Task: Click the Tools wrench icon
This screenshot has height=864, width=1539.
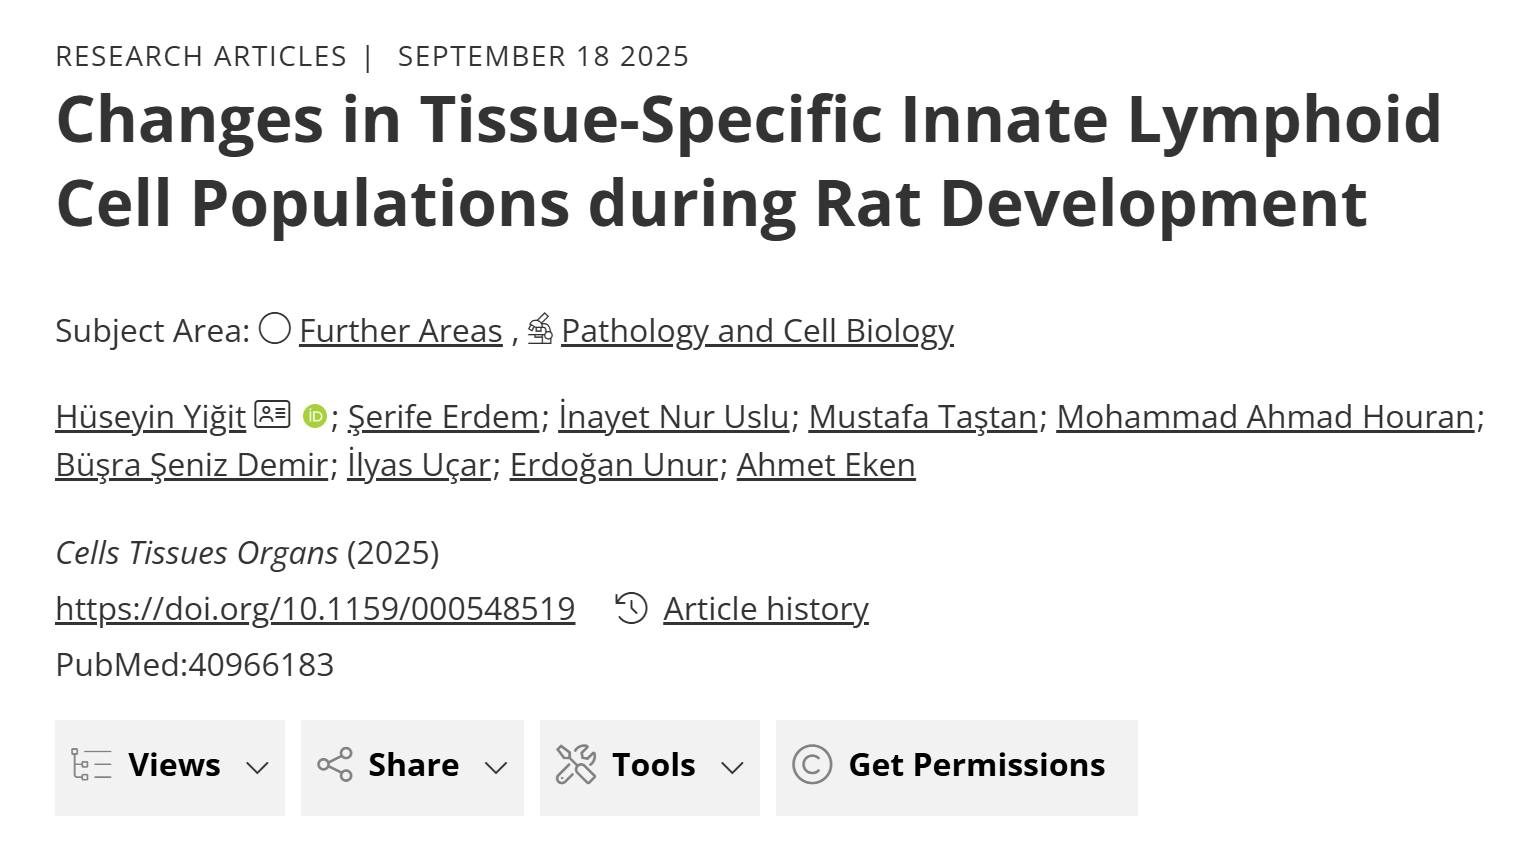Action: point(576,765)
